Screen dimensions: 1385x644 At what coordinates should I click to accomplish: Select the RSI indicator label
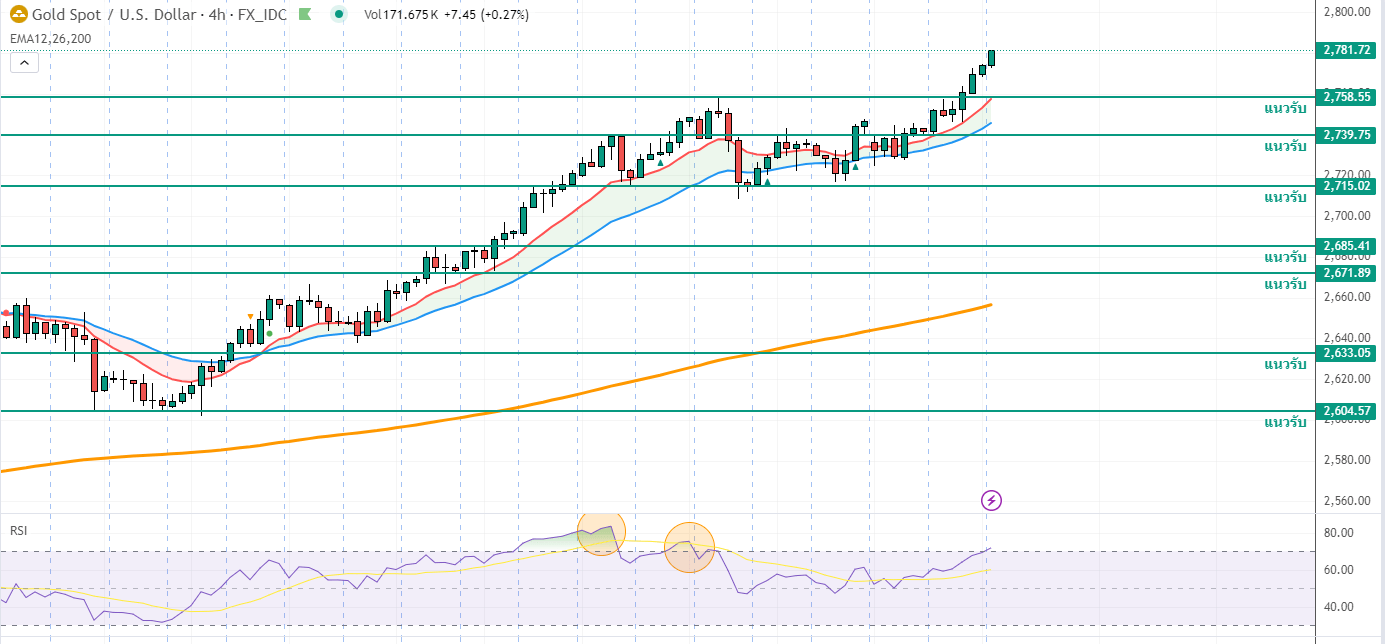(x=18, y=530)
